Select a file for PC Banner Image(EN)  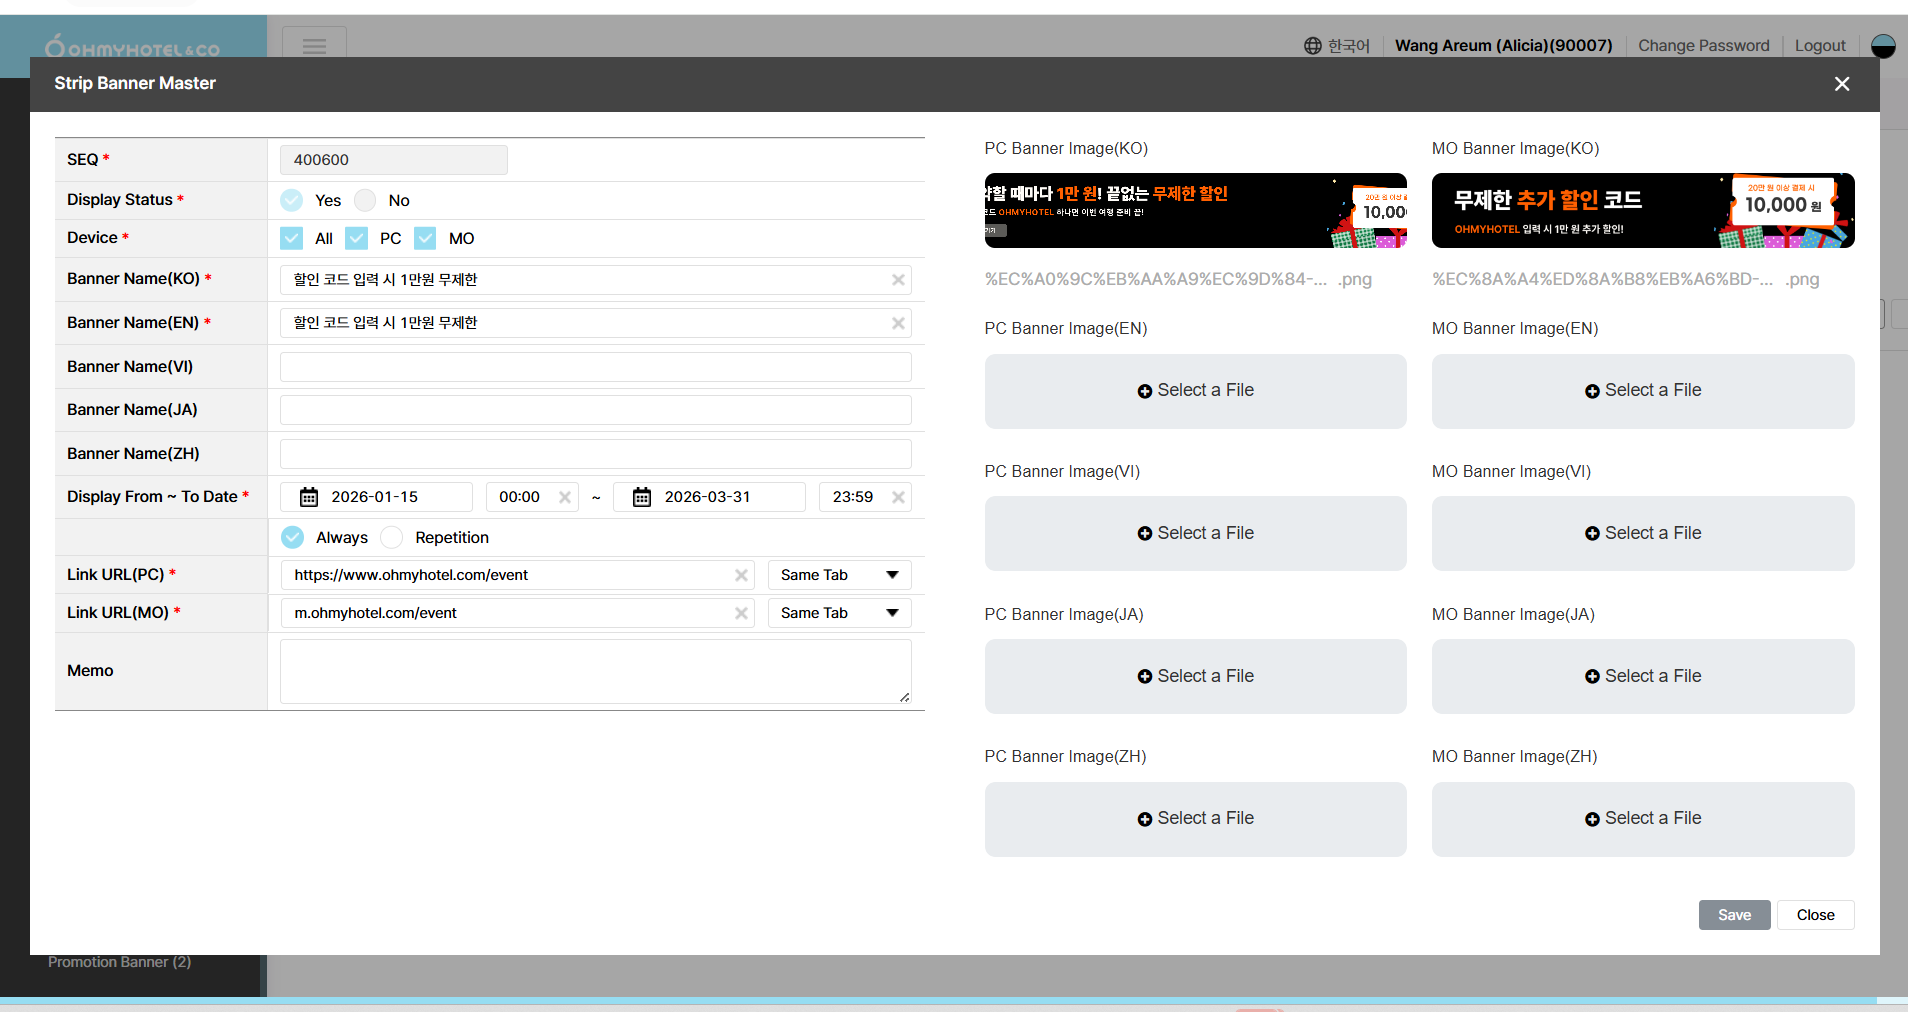[x=1196, y=391]
